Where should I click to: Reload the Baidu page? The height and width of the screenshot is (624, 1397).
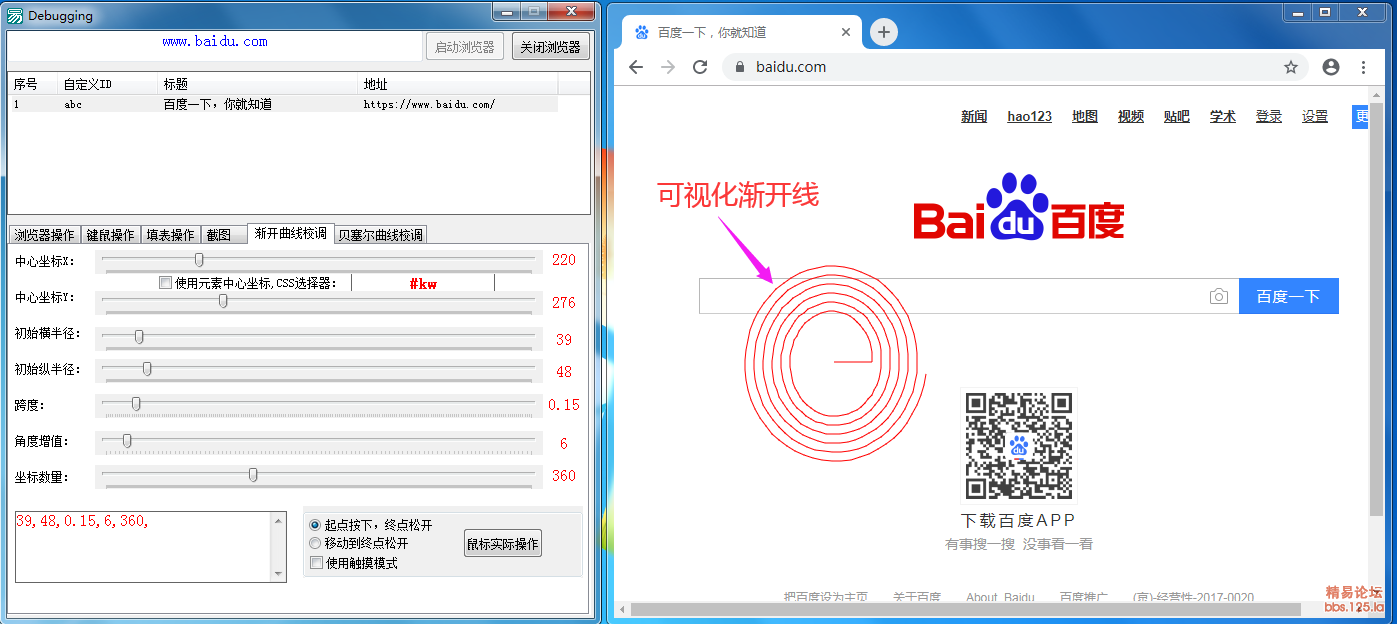pyautogui.click(x=700, y=67)
